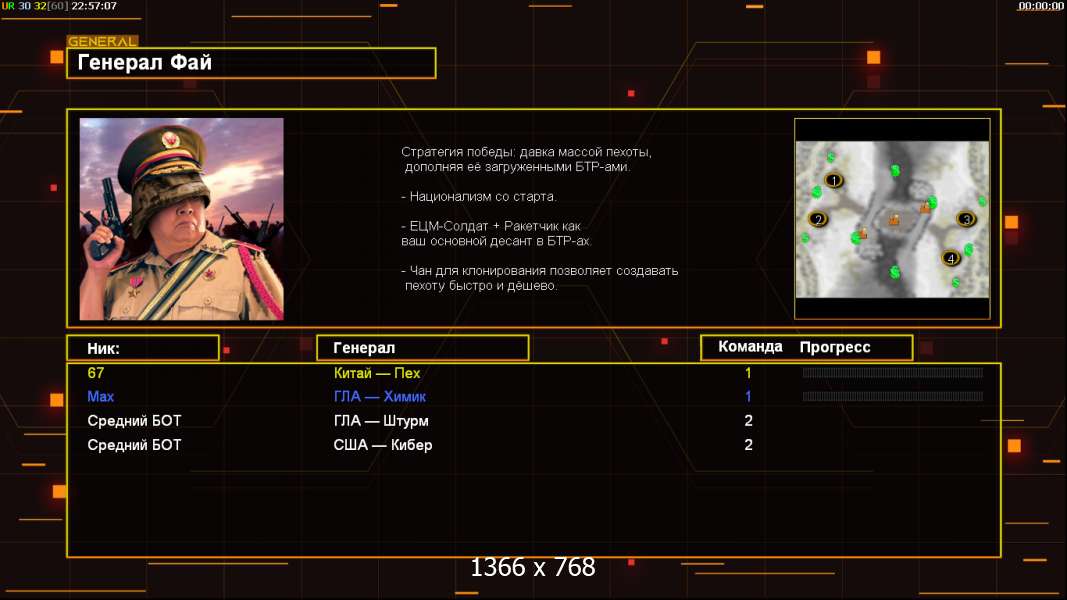This screenshot has height=600, width=1067.
Task: Select orange building icon nearest marker 3
Action: point(924,207)
